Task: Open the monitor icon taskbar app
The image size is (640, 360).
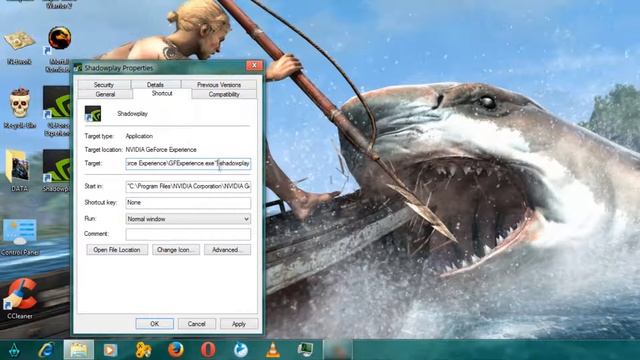Action: pos(305,350)
